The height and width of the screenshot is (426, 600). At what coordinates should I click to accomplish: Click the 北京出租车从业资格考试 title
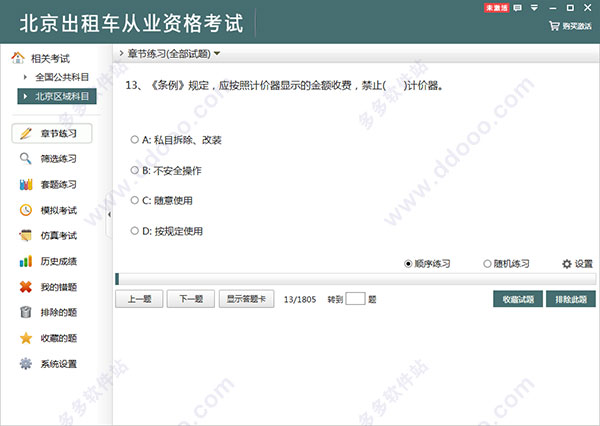(131, 23)
